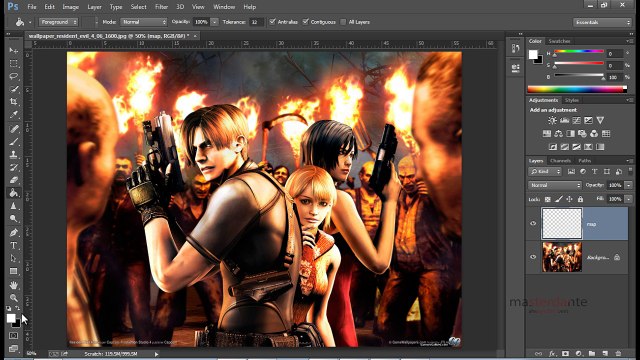Open the options bar Opacity slider arrow
Viewport: 640px width, 360px height.
(x=214, y=22)
